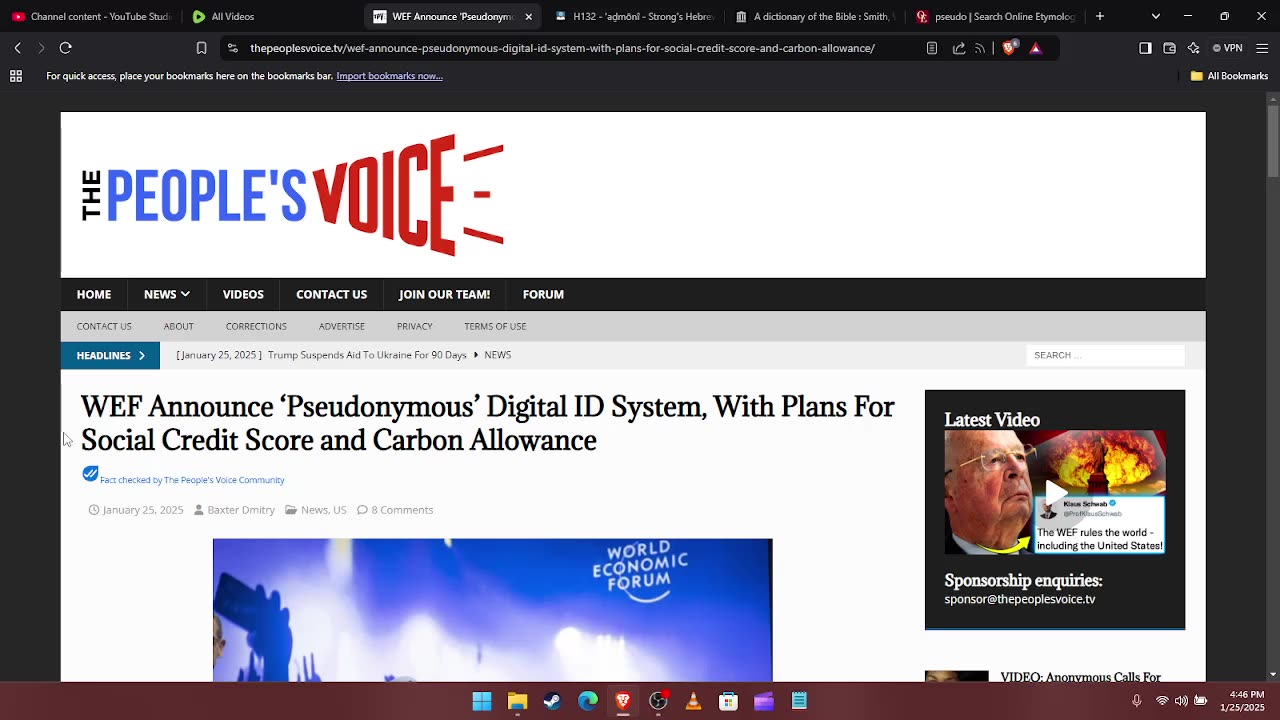Toggle the browser sidebar panel
The image size is (1280, 720).
1145,48
